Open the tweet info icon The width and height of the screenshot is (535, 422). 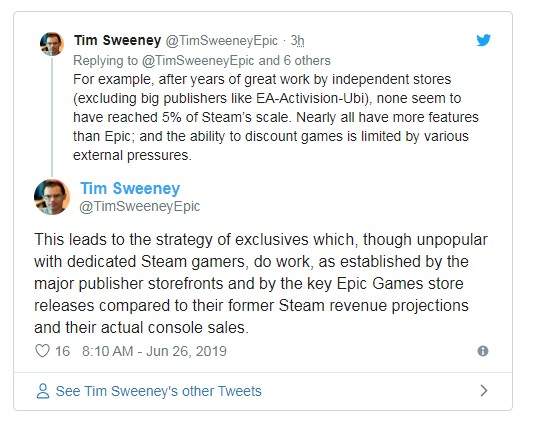click(x=483, y=351)
